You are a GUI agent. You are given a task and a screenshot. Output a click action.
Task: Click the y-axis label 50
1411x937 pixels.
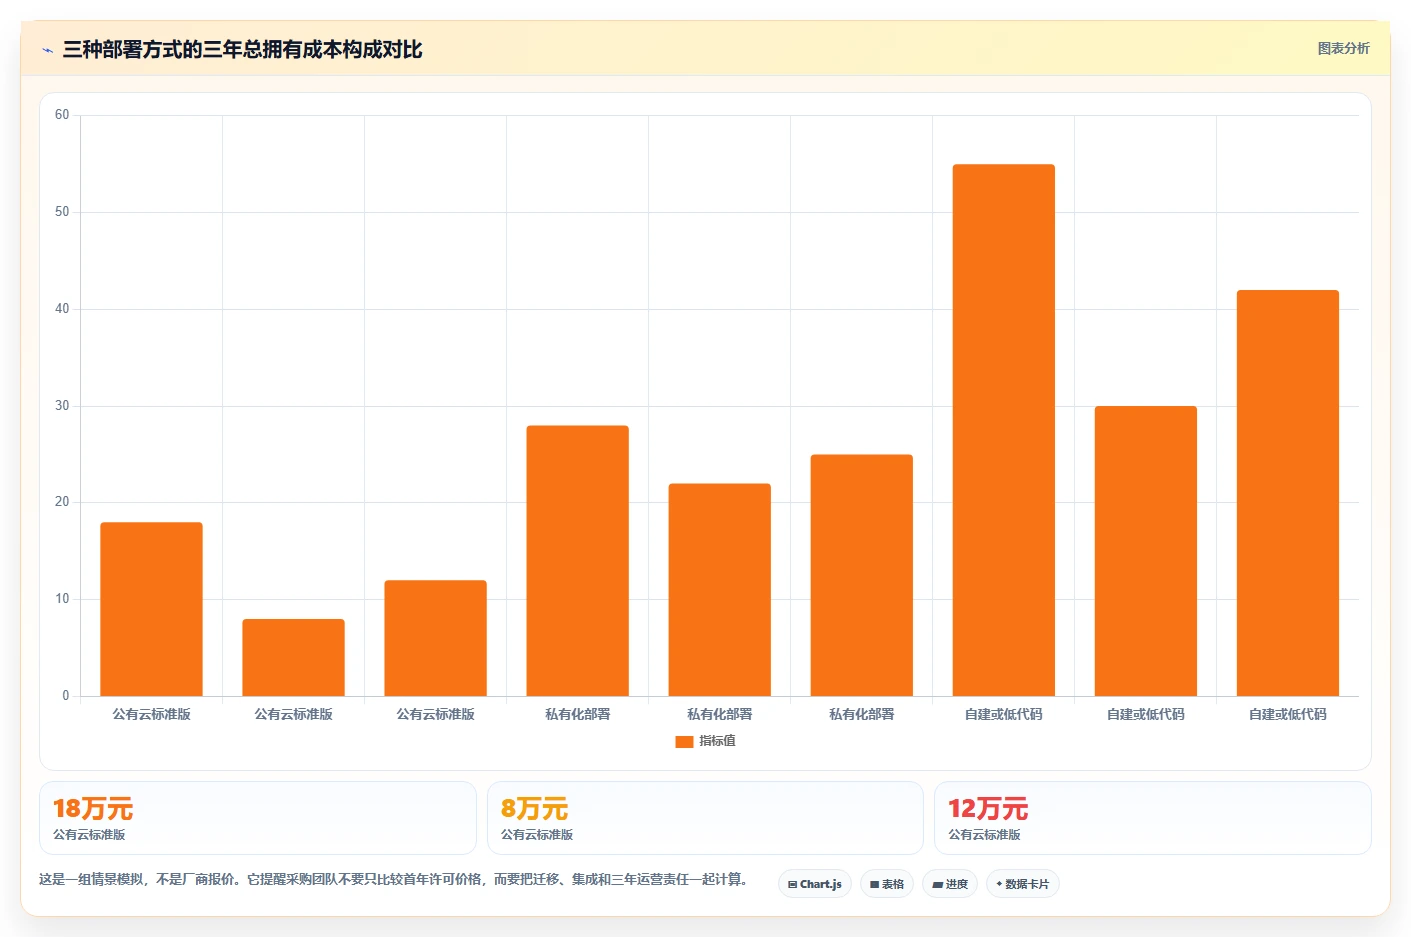coord(62,212)
